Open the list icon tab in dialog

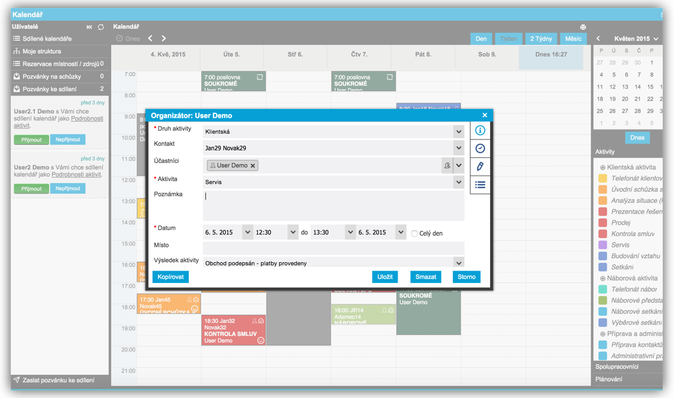click(x=480, y=185)
